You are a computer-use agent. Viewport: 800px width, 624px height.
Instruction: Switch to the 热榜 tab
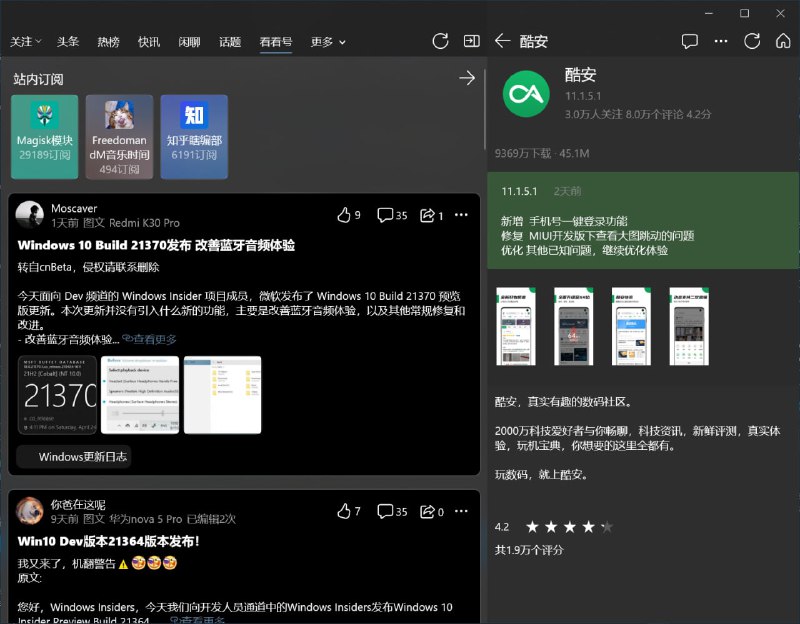click(x=107, y=43)
